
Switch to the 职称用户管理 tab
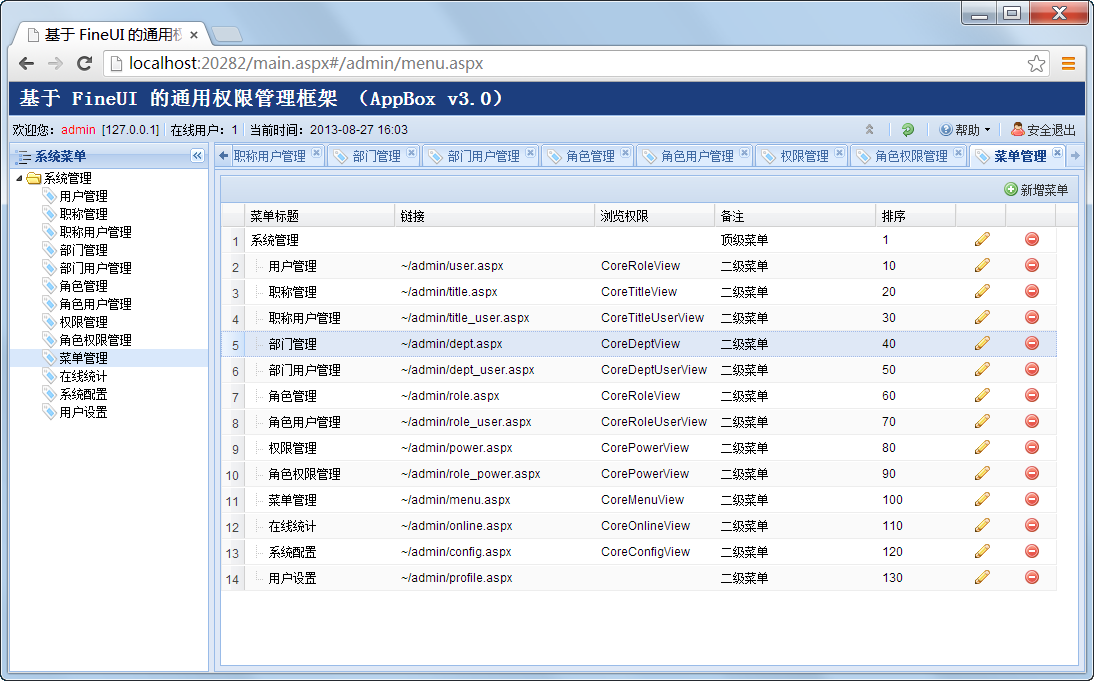(269, 156)
